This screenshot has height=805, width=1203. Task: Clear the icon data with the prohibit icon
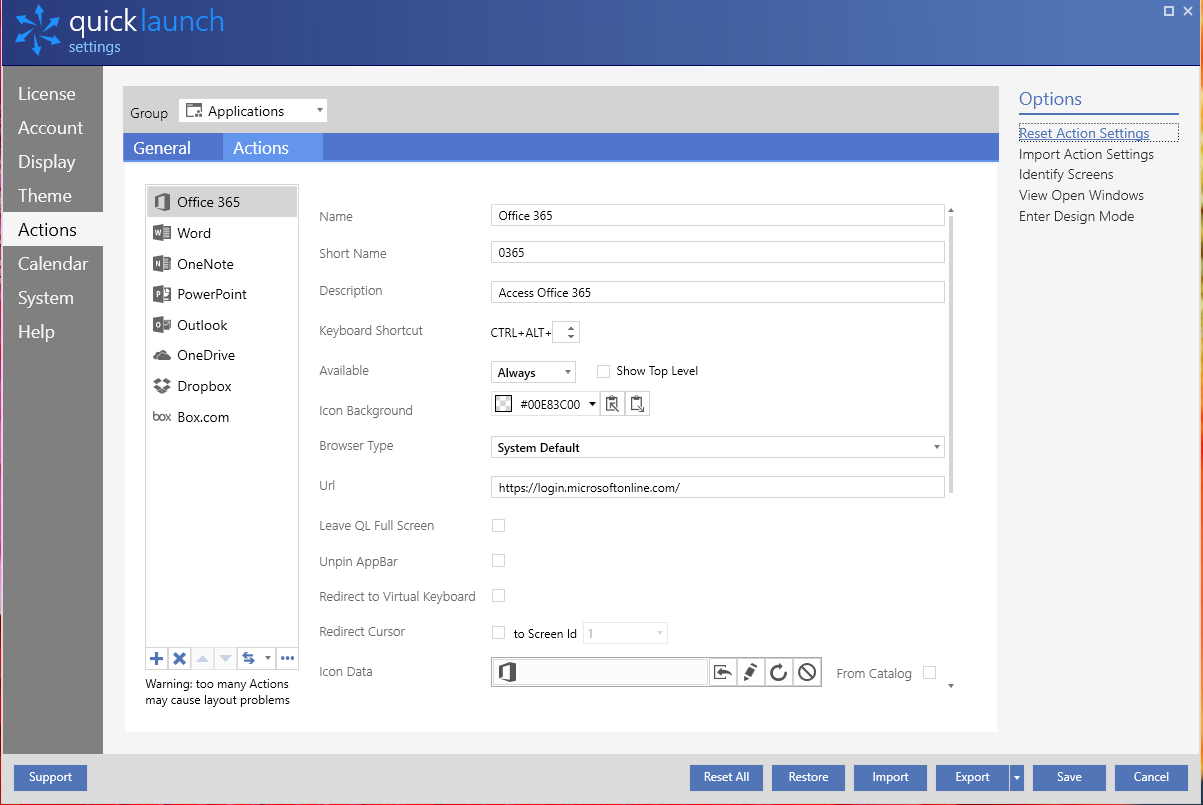click(806, 672)
